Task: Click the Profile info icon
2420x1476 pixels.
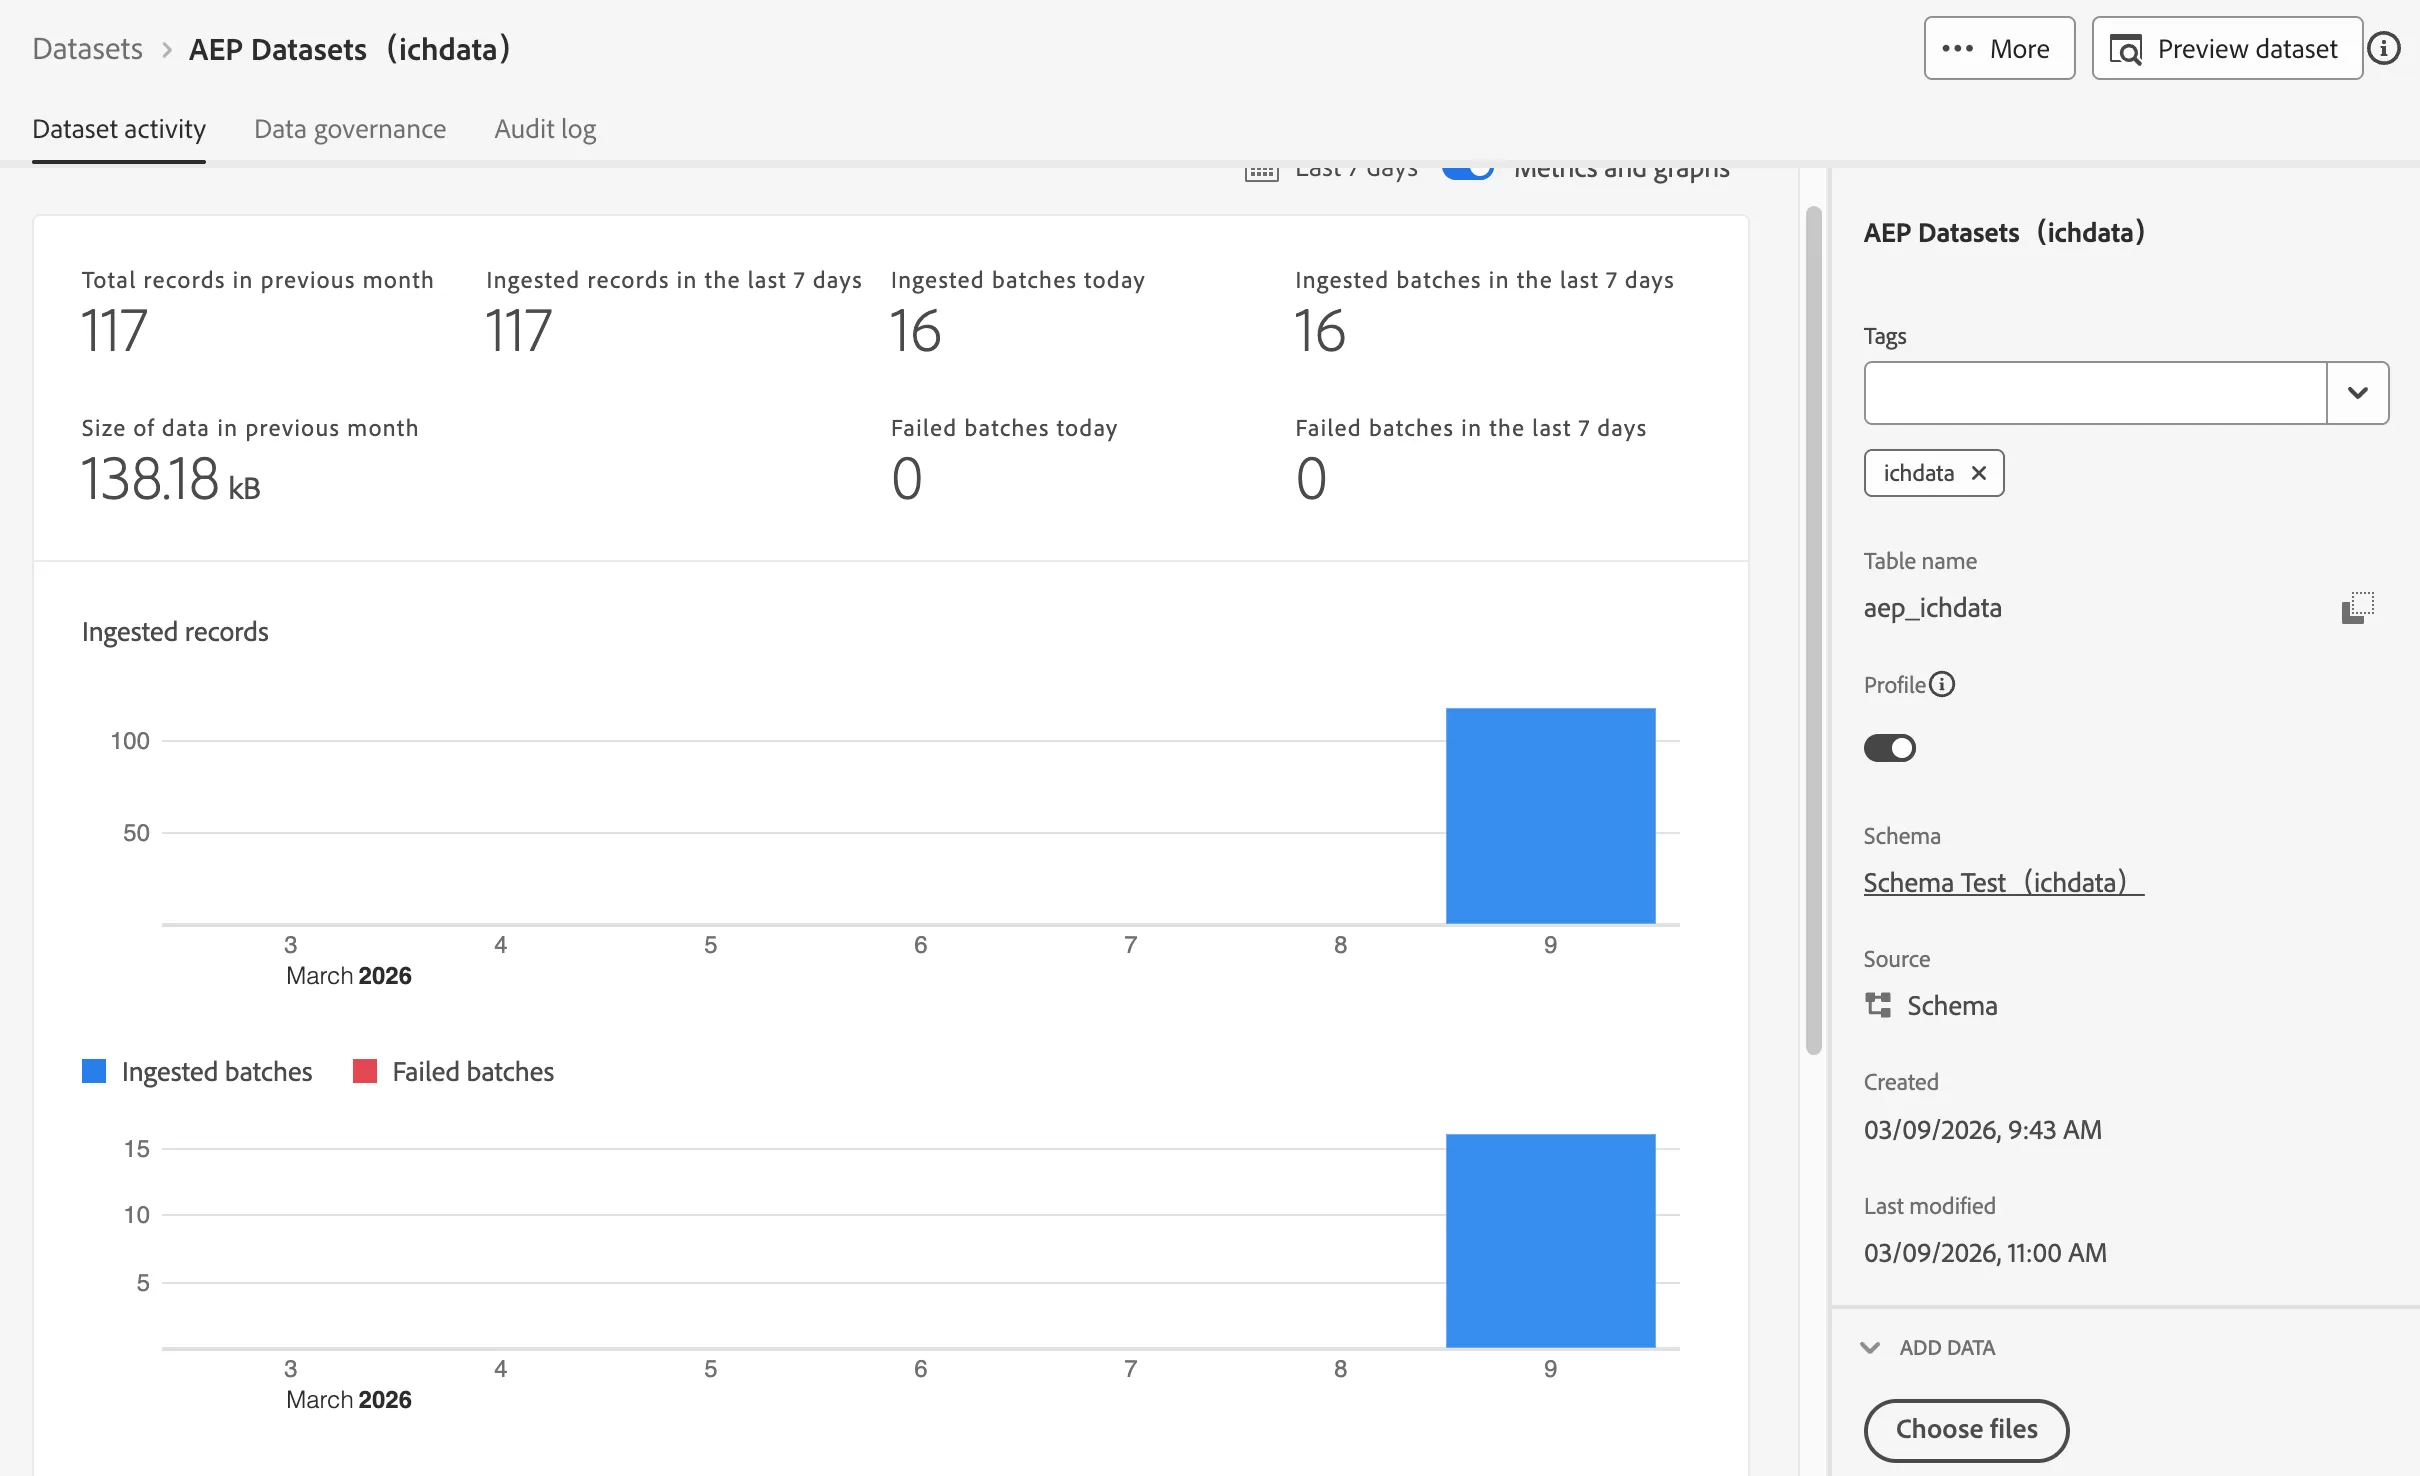Action: pos(1942,685)
